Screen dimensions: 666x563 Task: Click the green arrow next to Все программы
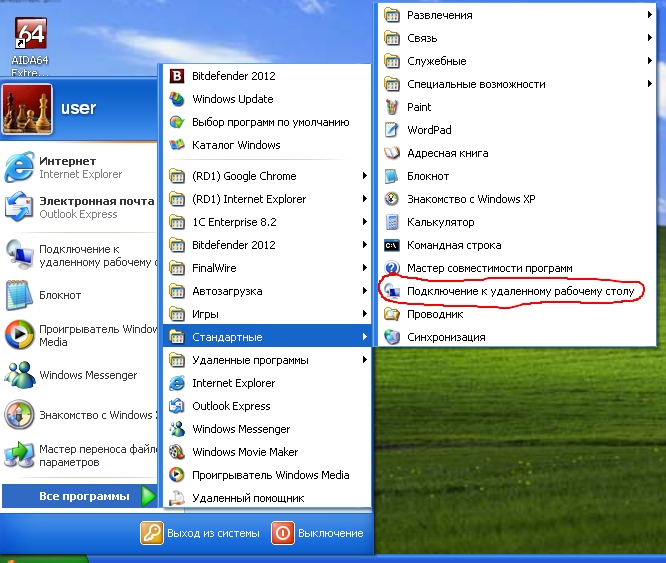pos(148,496)
